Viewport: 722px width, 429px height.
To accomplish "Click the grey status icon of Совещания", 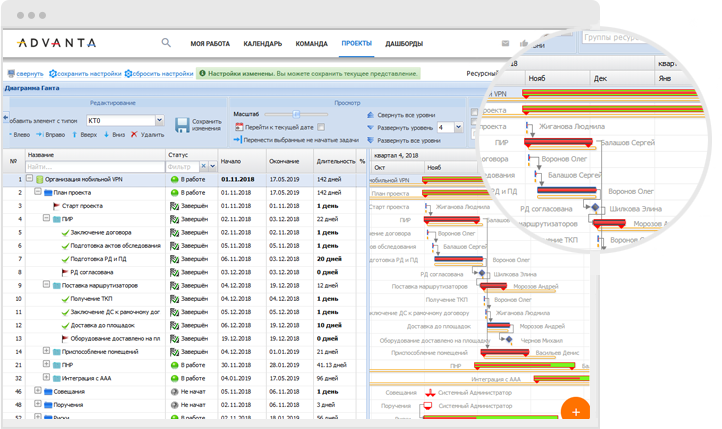I will pyautogui.click(x=175, y=392).
